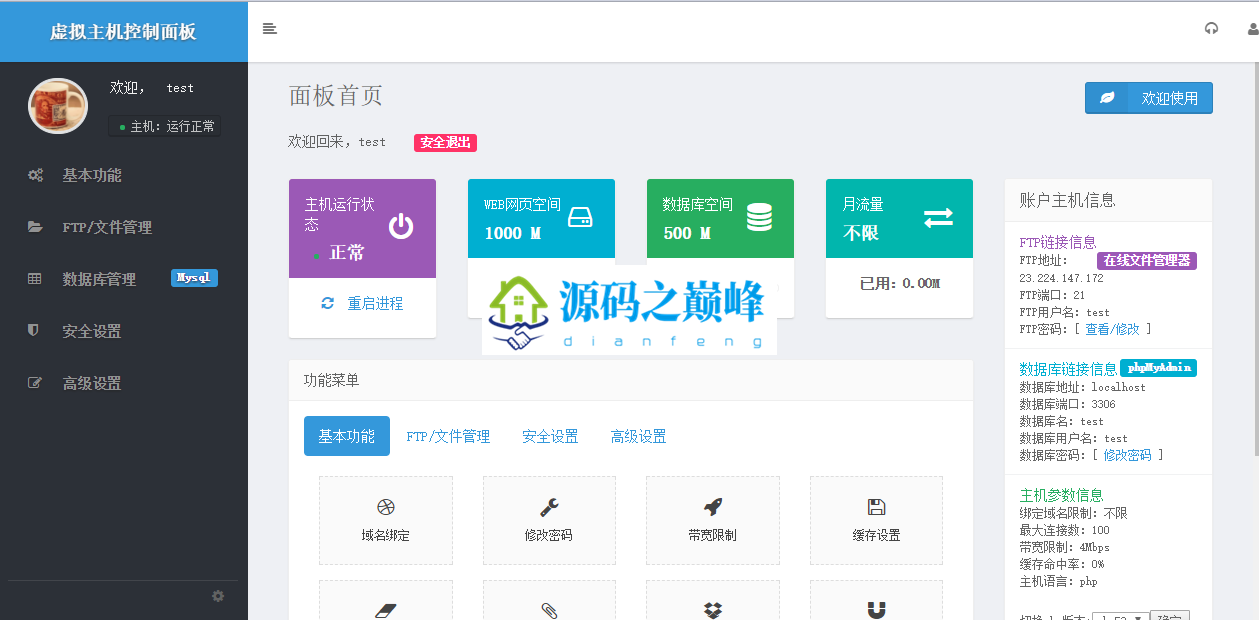Open 带宽限制 rocket tile
1259x620 pixels.
point(712,521)
